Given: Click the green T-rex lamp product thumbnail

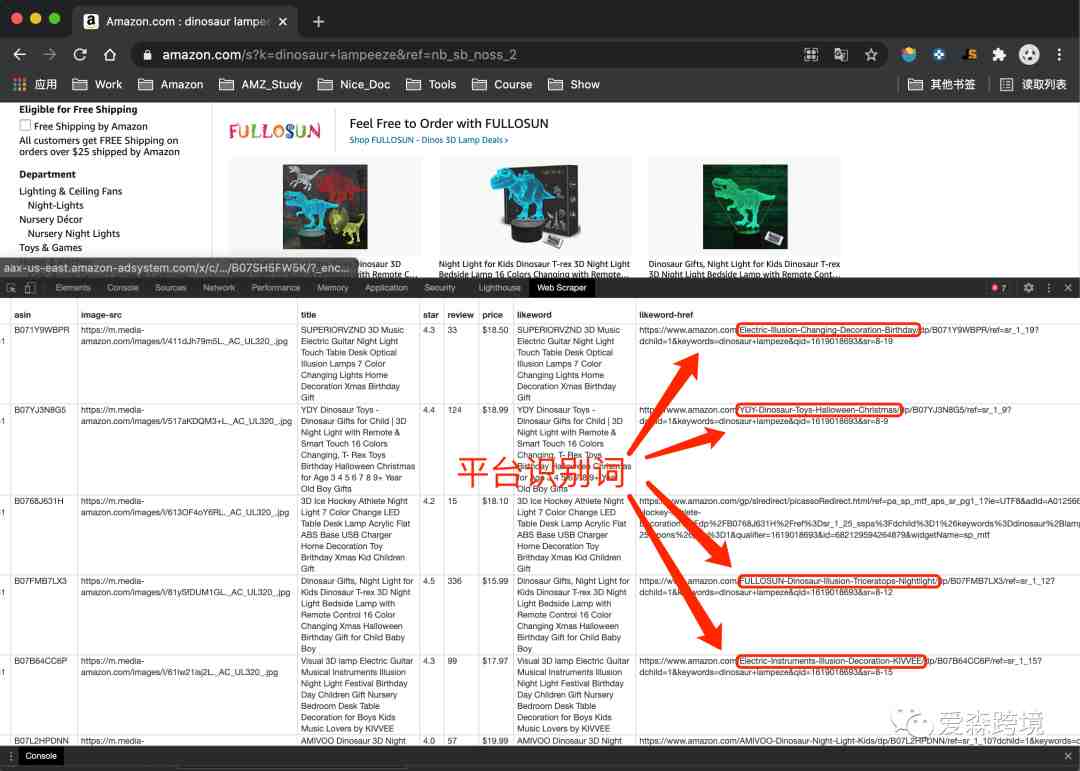Looking at the screenshot, I should pyautogui.click(x=745, y=207).
